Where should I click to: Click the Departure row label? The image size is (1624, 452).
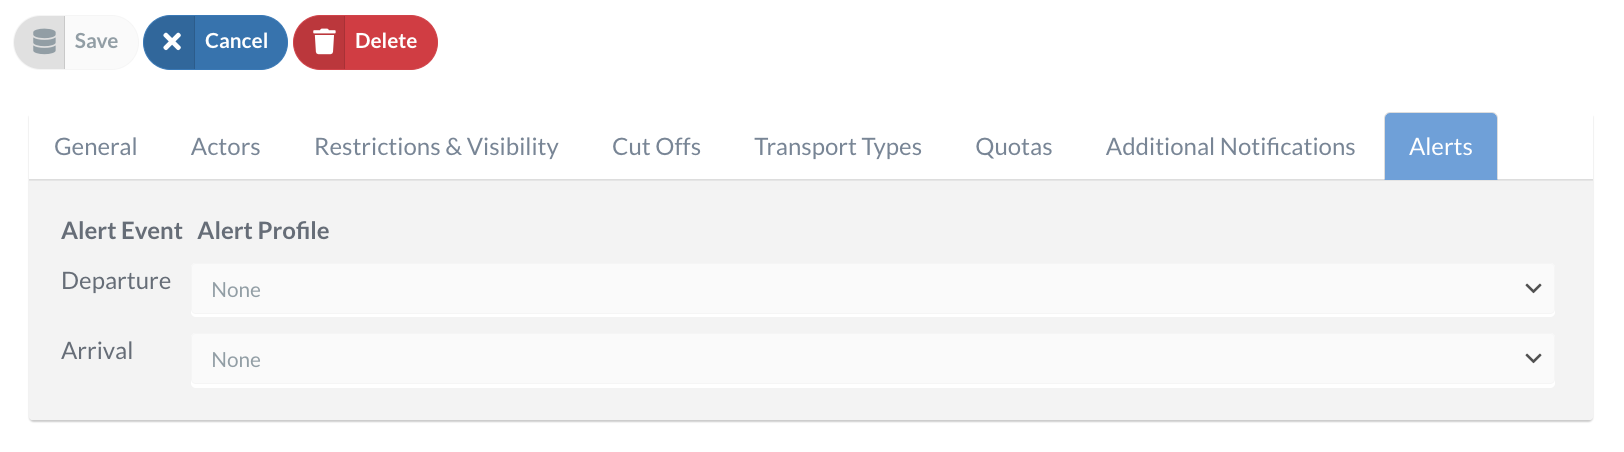pyautogui.click(x=116, y=281)
